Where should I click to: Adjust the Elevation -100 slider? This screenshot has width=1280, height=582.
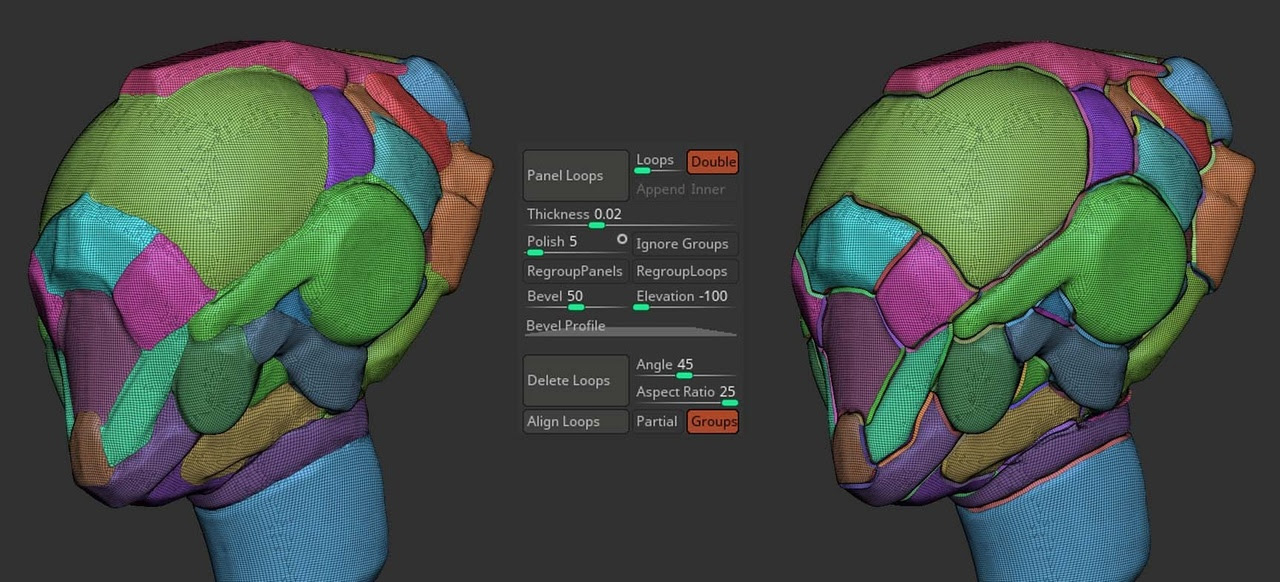[685, 298]
